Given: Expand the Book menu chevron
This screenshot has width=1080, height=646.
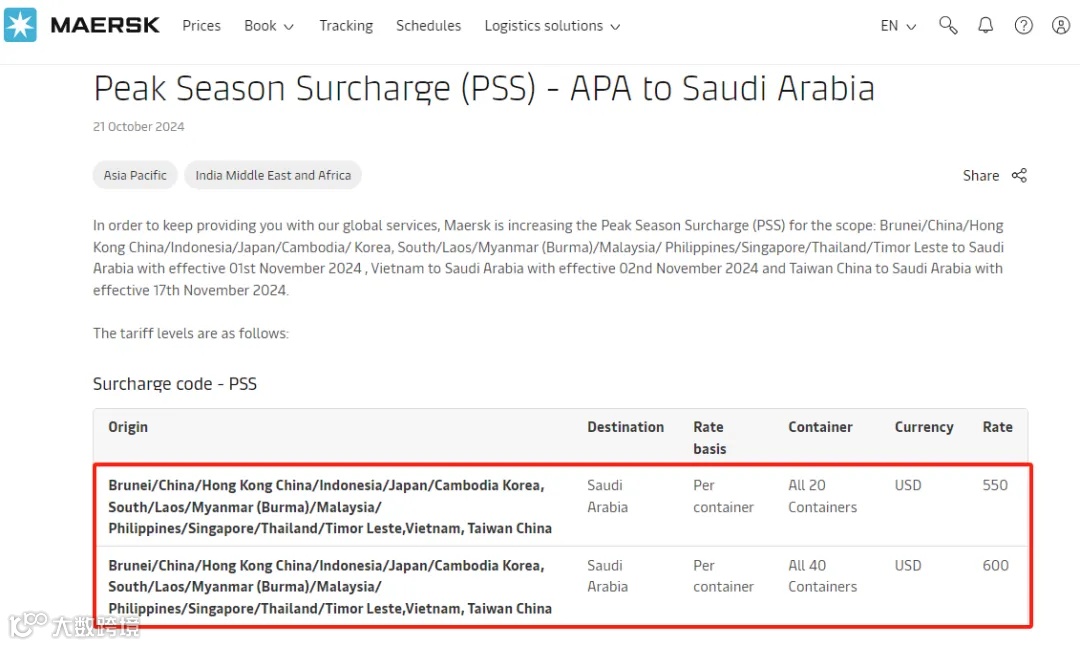Looking at the screenshot, I should click(x=289, y=27).
